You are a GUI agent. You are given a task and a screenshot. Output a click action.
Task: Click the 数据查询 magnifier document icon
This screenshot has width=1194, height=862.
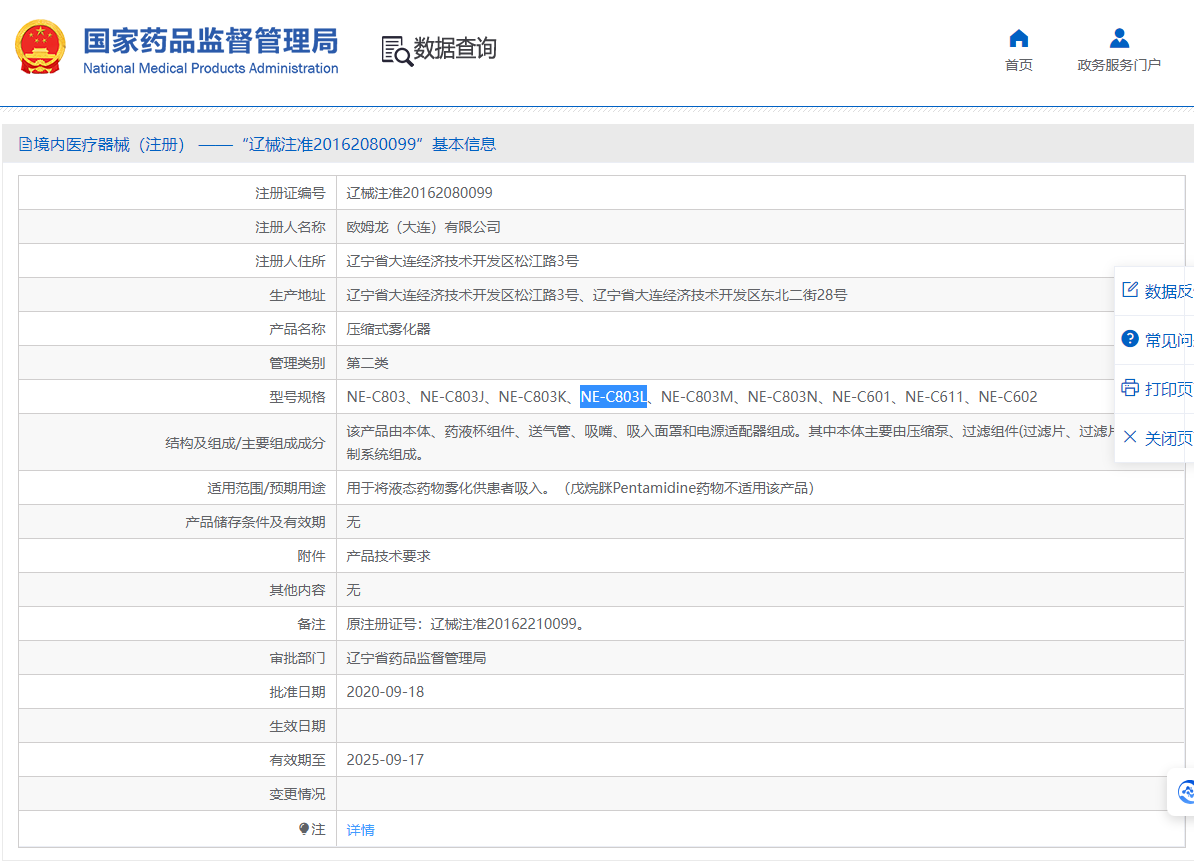point(396,50)
